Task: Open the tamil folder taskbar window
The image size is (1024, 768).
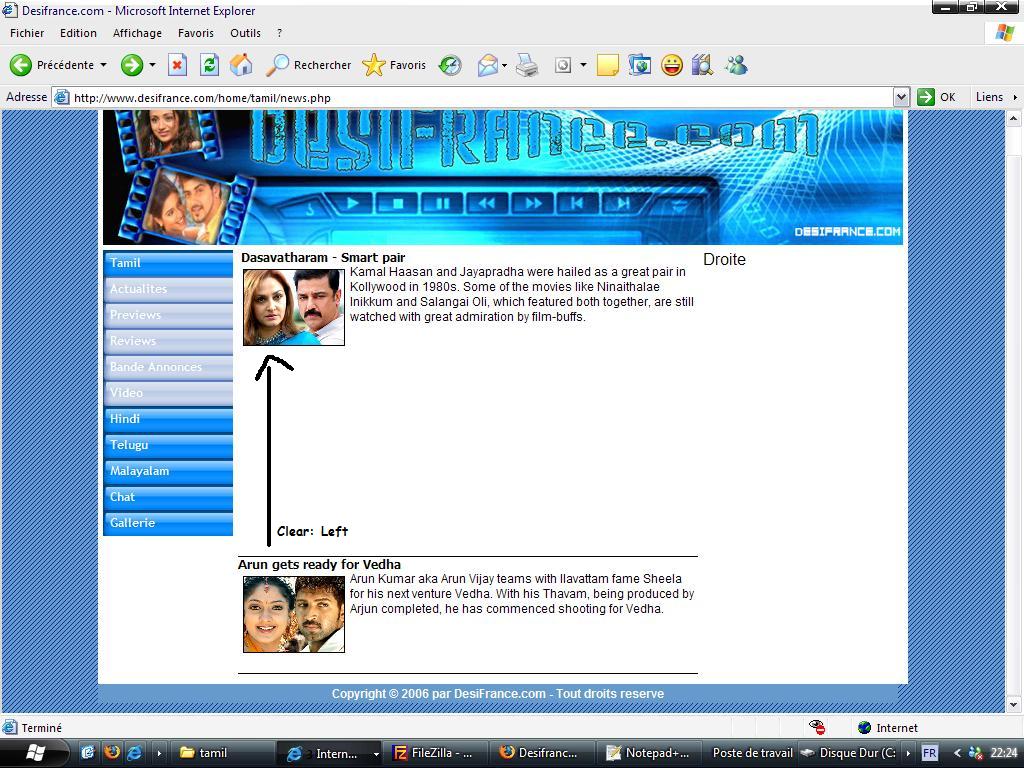Action: pyautogui.click(x=222, y=753)
